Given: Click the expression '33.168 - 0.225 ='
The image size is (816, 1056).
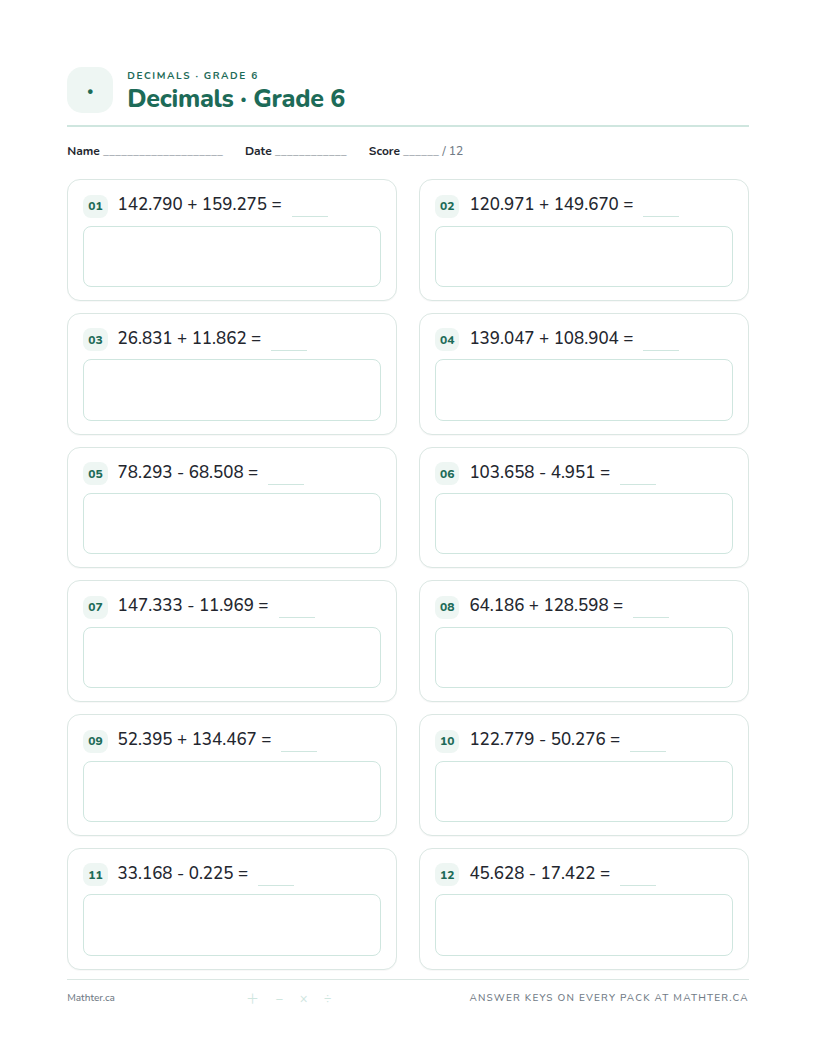Looking at the screenshot, I should 183,873.
